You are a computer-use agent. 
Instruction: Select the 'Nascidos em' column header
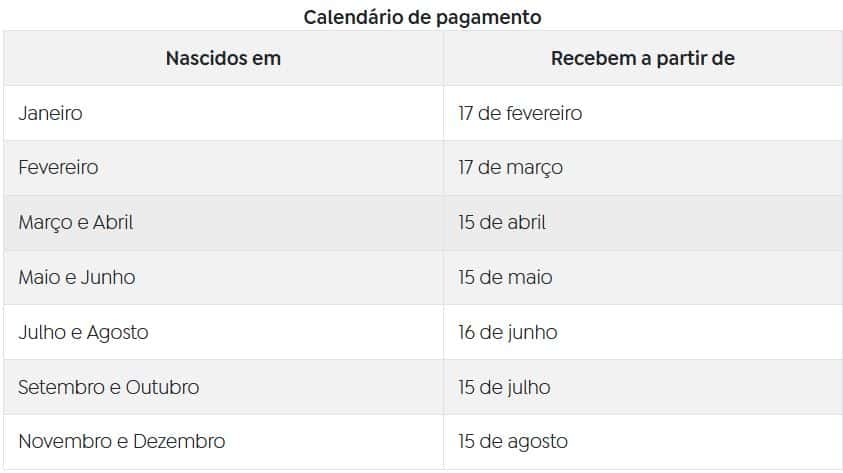tap(223, 58)
